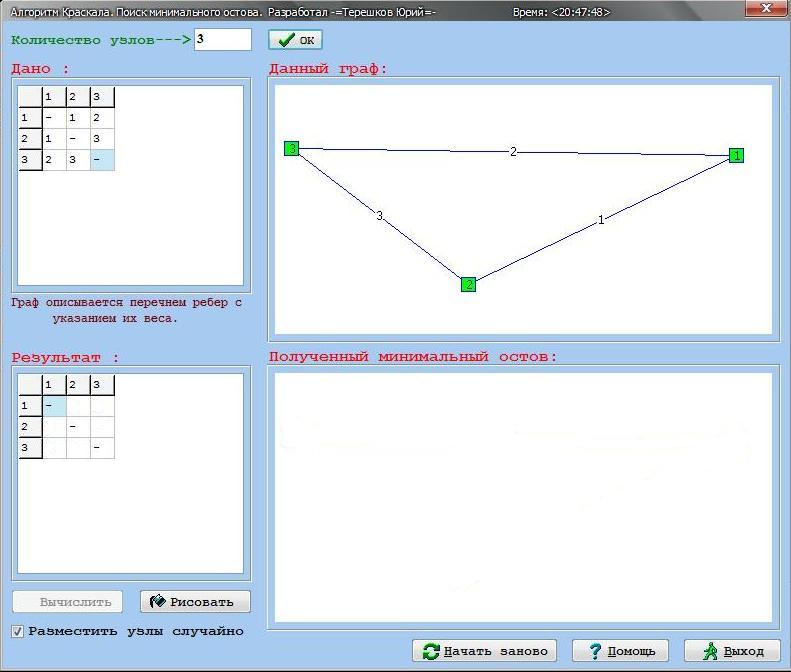Click Дано table row header 2
Image resolution: width=791 pixels, height=672 pixels.
[30, 139]
